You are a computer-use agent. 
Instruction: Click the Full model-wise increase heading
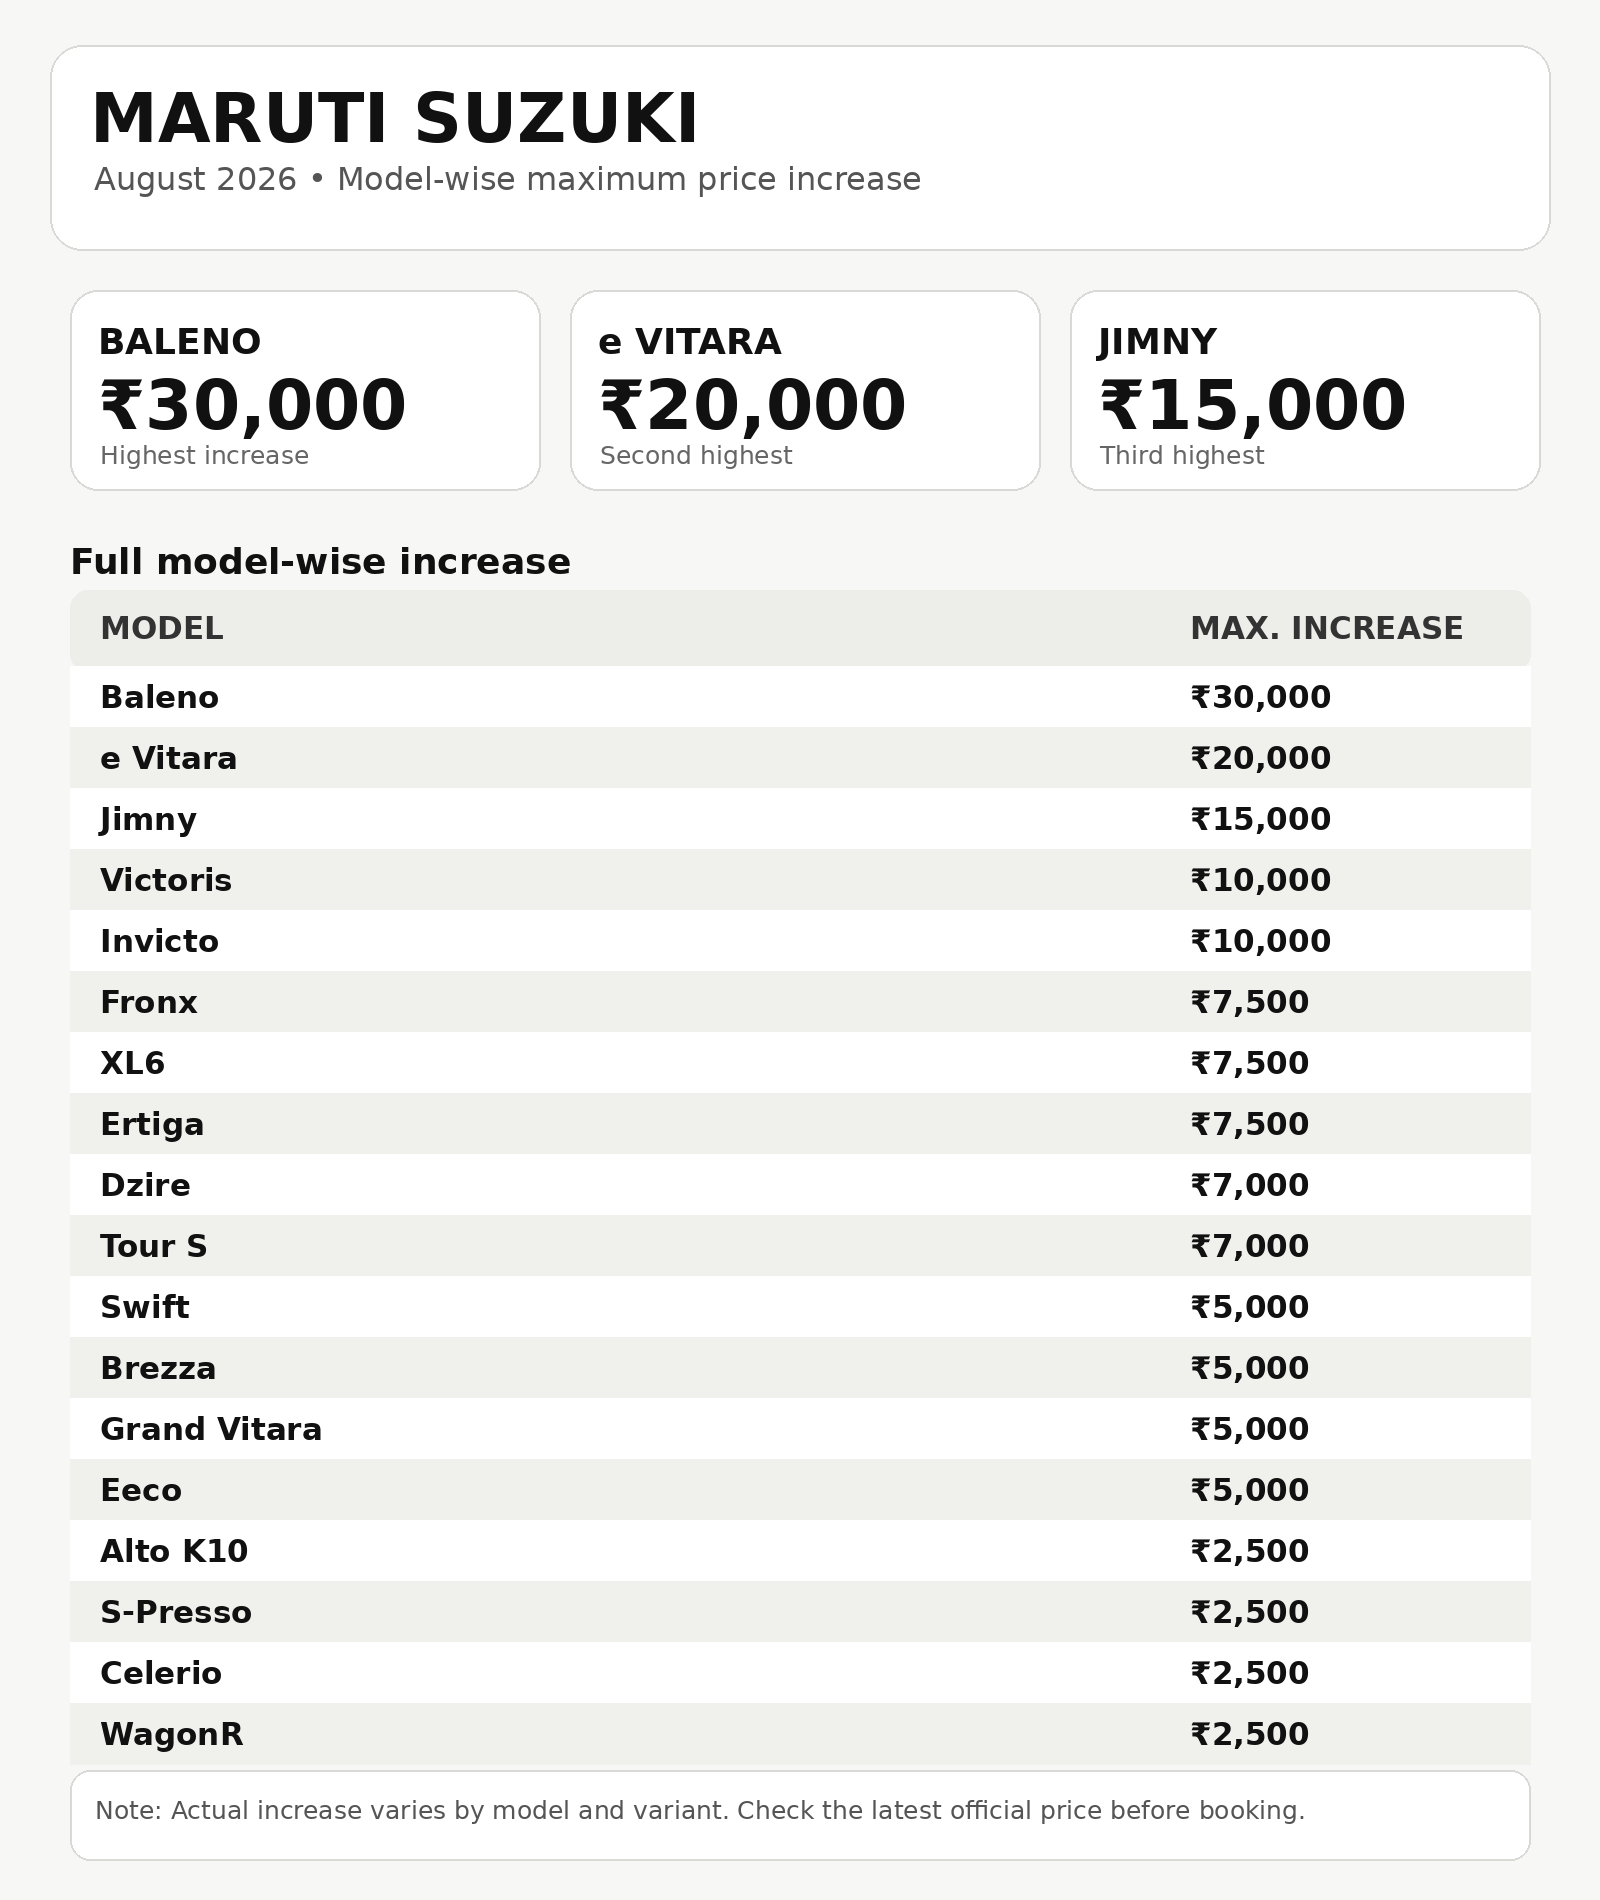[320, 562]
